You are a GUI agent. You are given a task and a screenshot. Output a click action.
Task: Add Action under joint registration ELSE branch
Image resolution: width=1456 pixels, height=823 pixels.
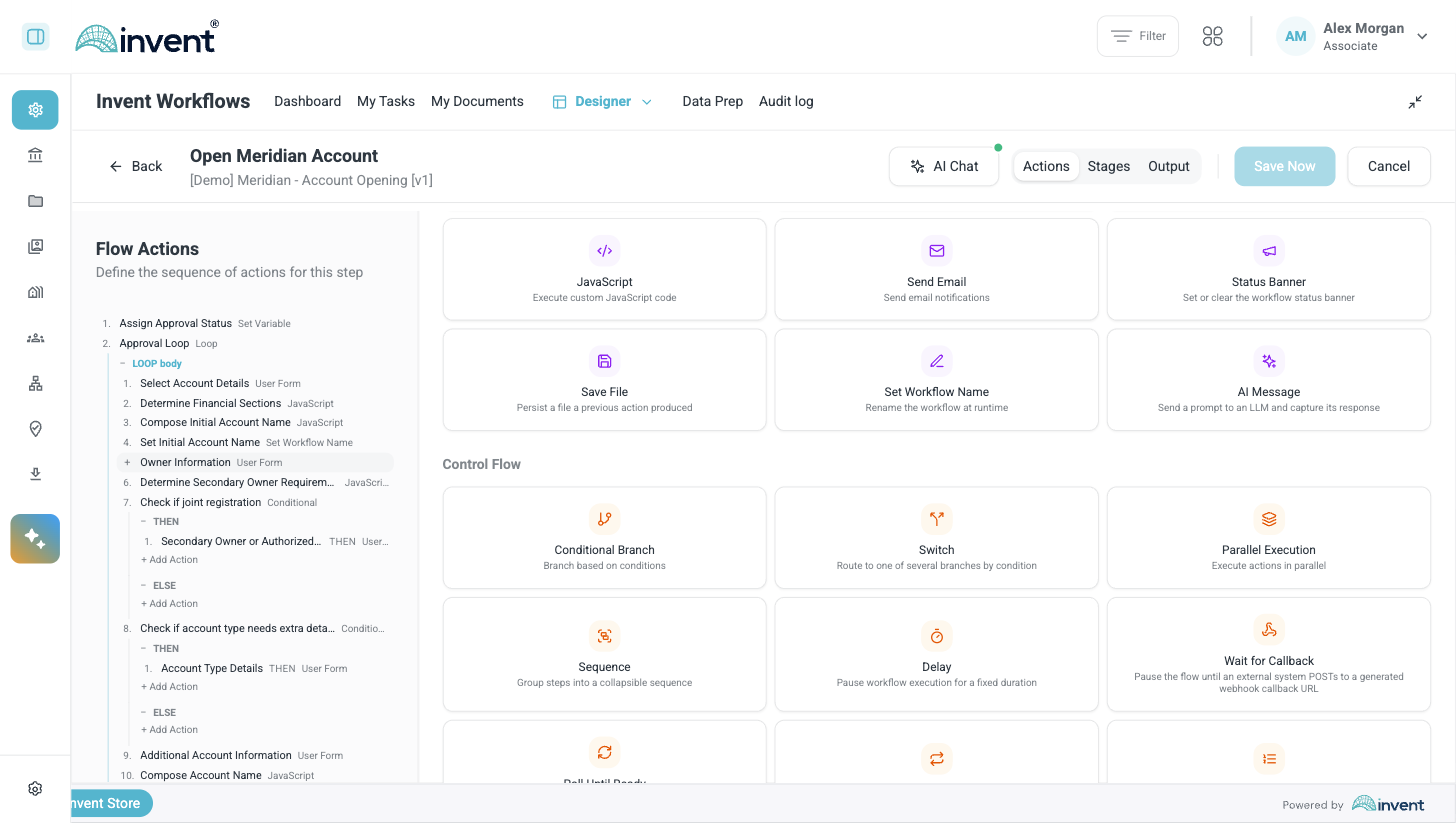click(169, 604)
